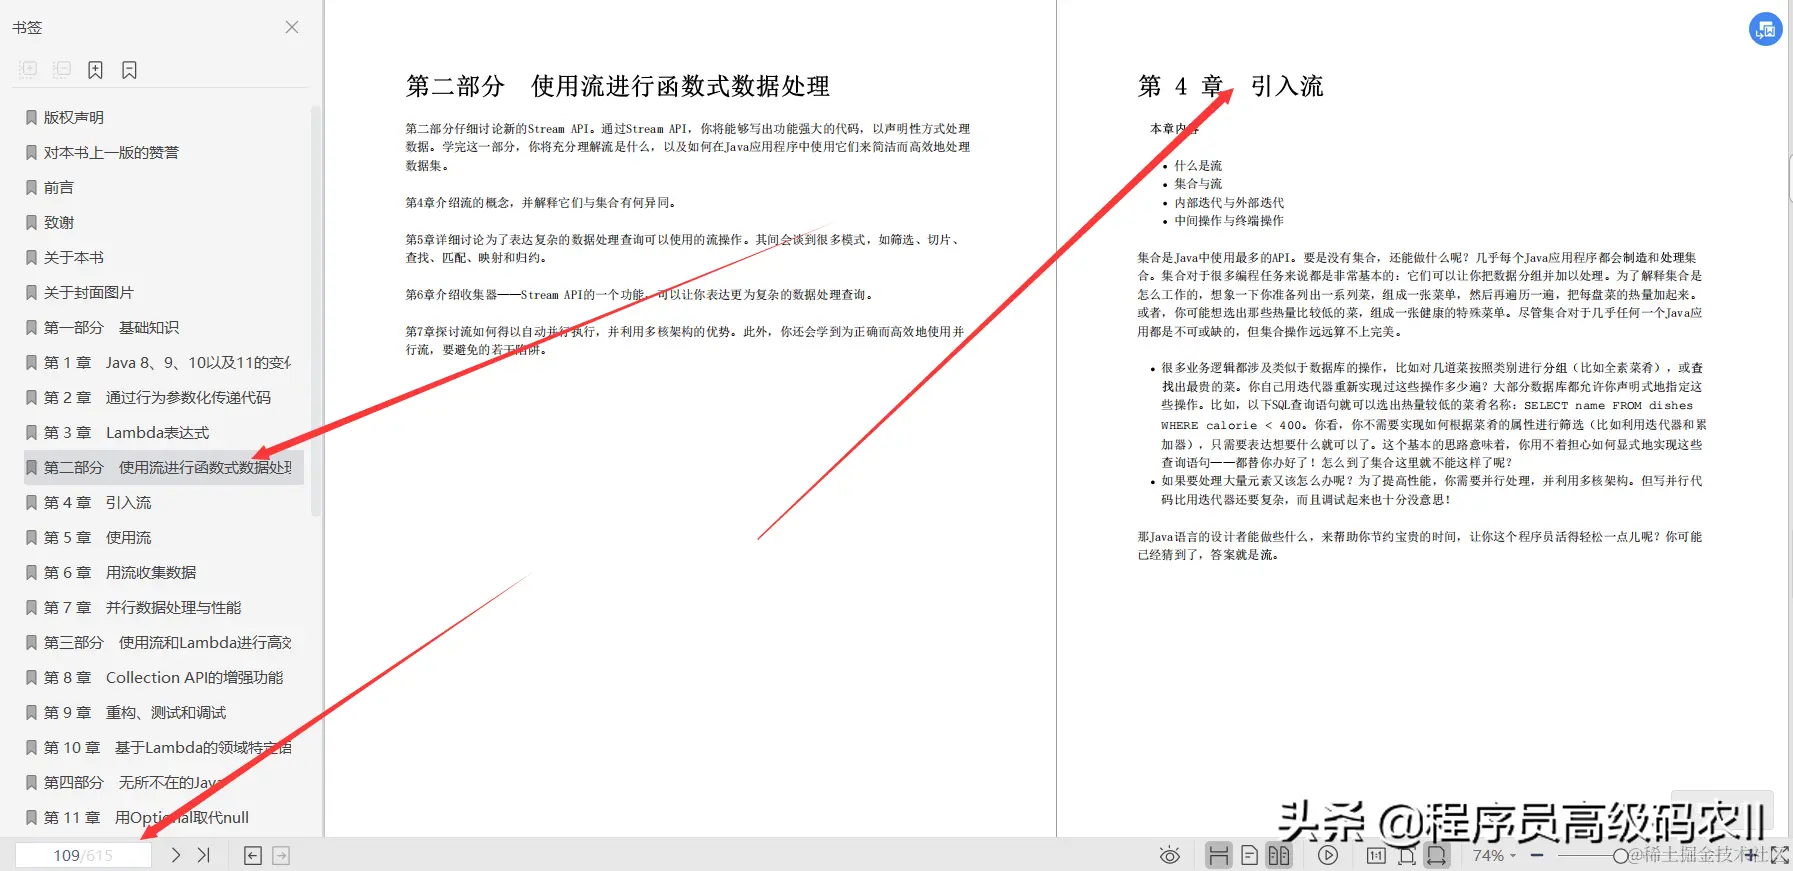Select bookmark 第二部分 使用流进行函数式数据处理

tap(164, 467)
